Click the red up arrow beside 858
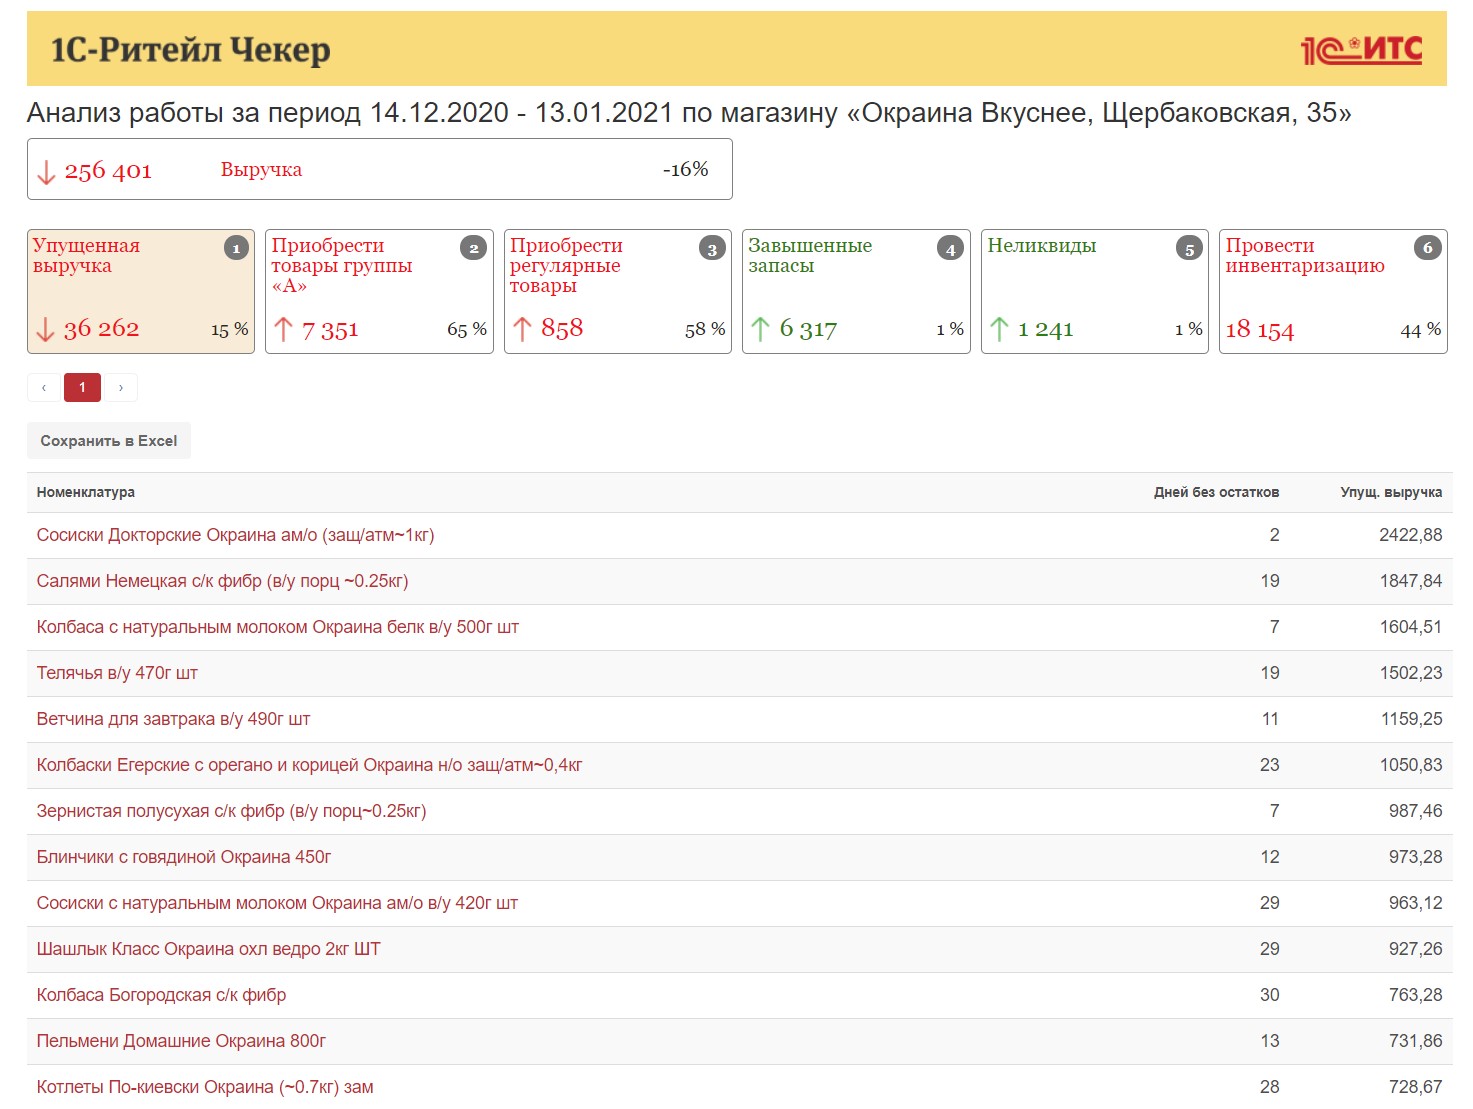The height and width of the screenshot is (1109, 1473). pyautogui.click(x=522, y=328)
